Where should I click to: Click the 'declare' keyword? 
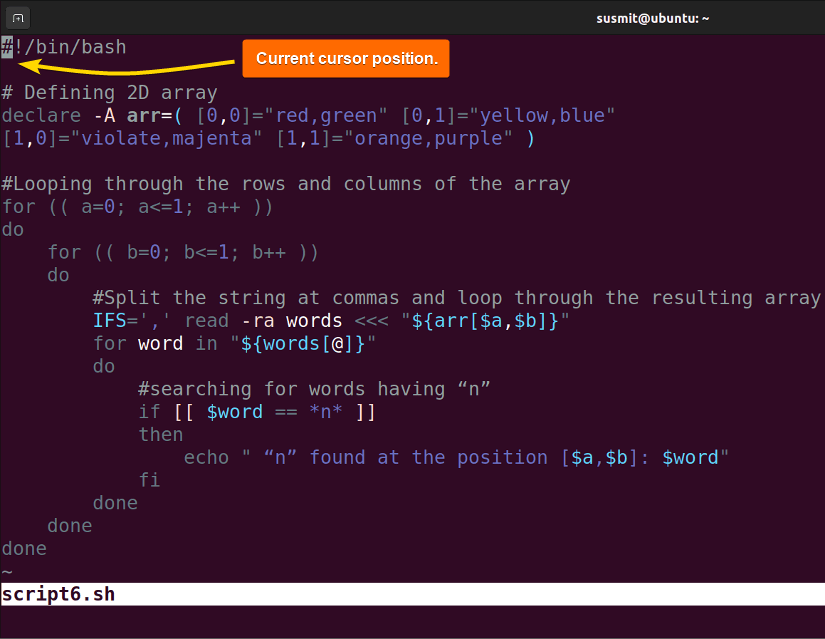tap(41, 115)
